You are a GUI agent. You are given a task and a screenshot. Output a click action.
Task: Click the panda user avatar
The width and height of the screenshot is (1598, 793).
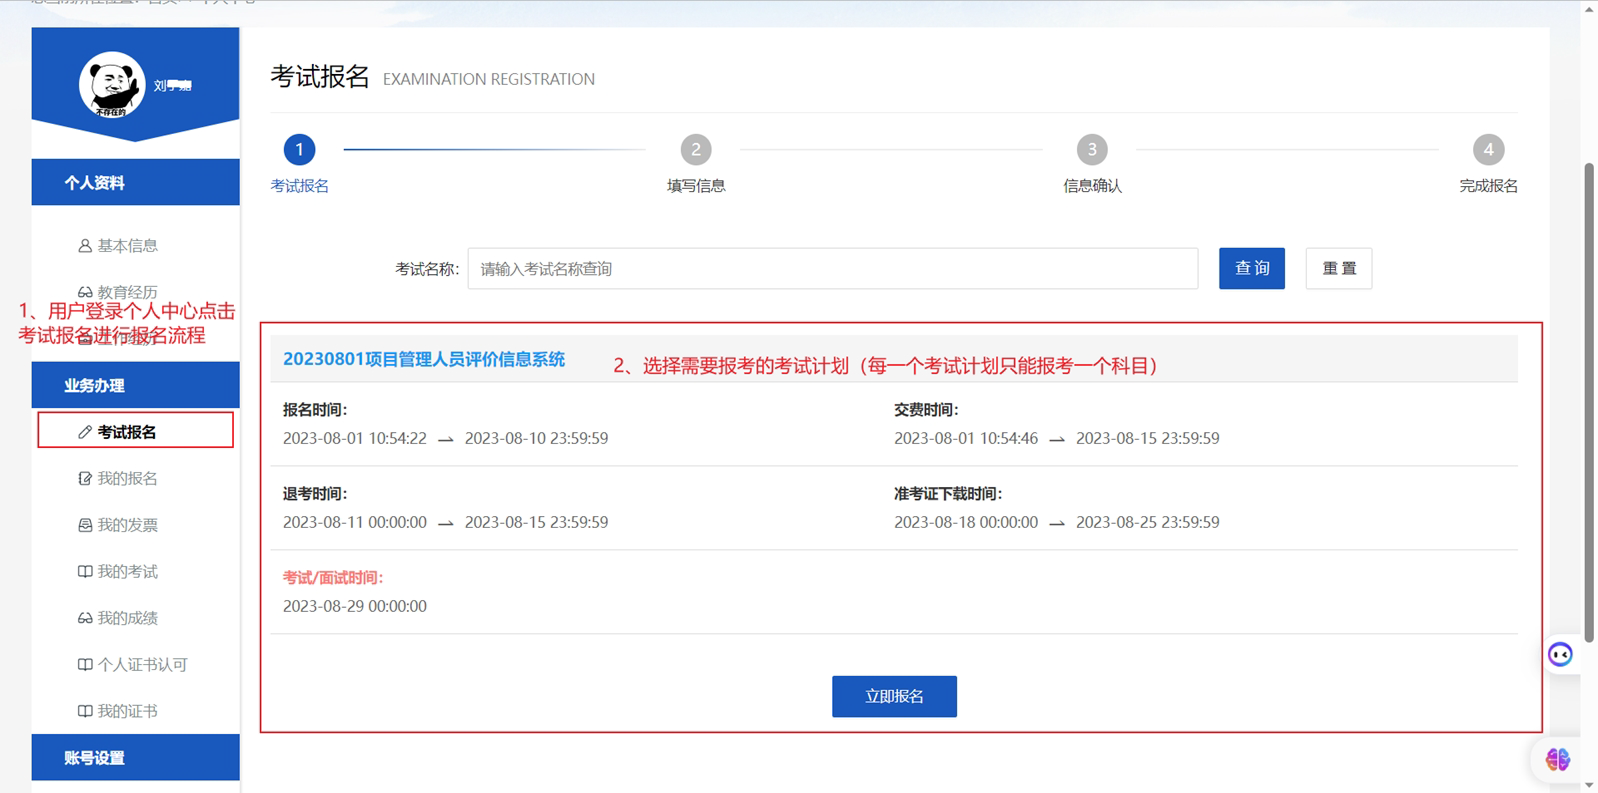tap(112, 85)
